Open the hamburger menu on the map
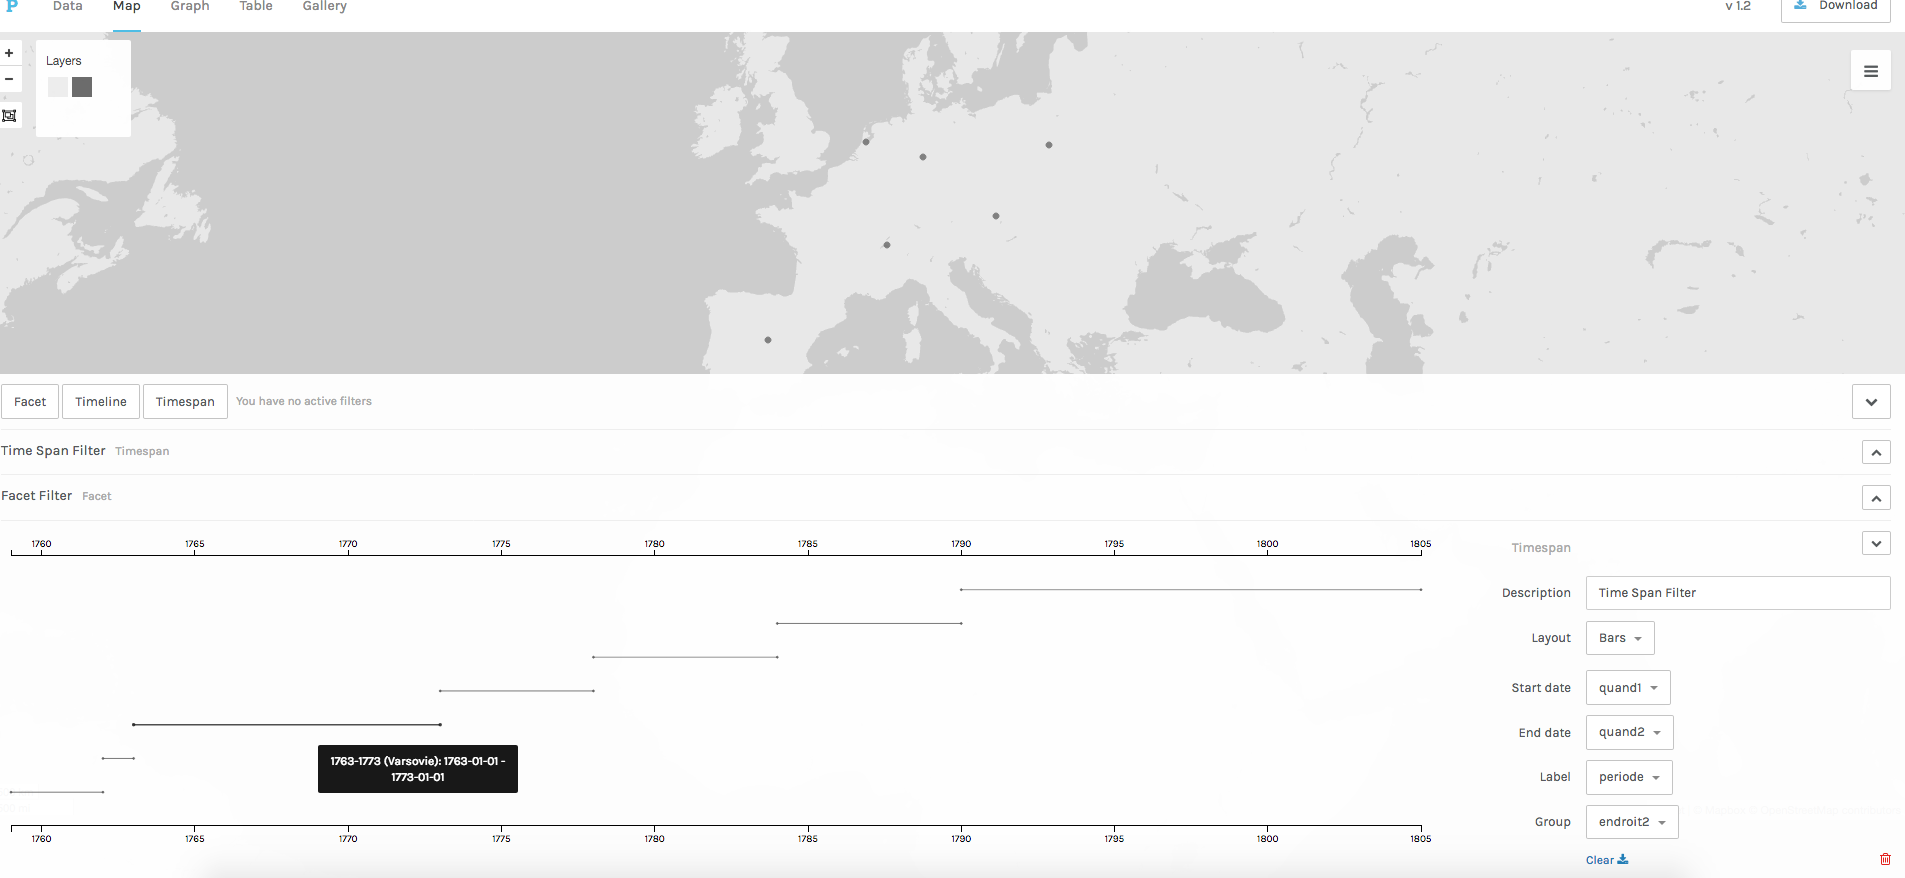 coord(1870,71)
